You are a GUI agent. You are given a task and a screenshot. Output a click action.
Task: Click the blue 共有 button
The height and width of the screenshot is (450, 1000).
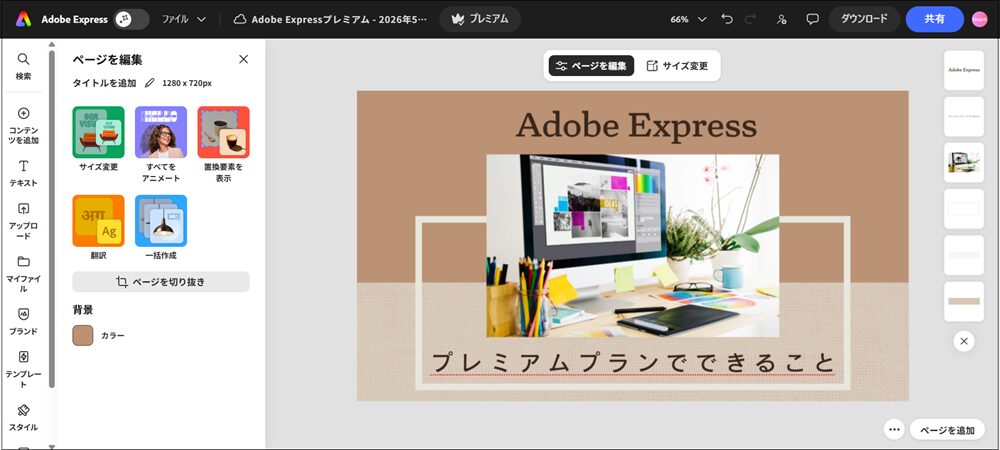click(x=934, y=19)
